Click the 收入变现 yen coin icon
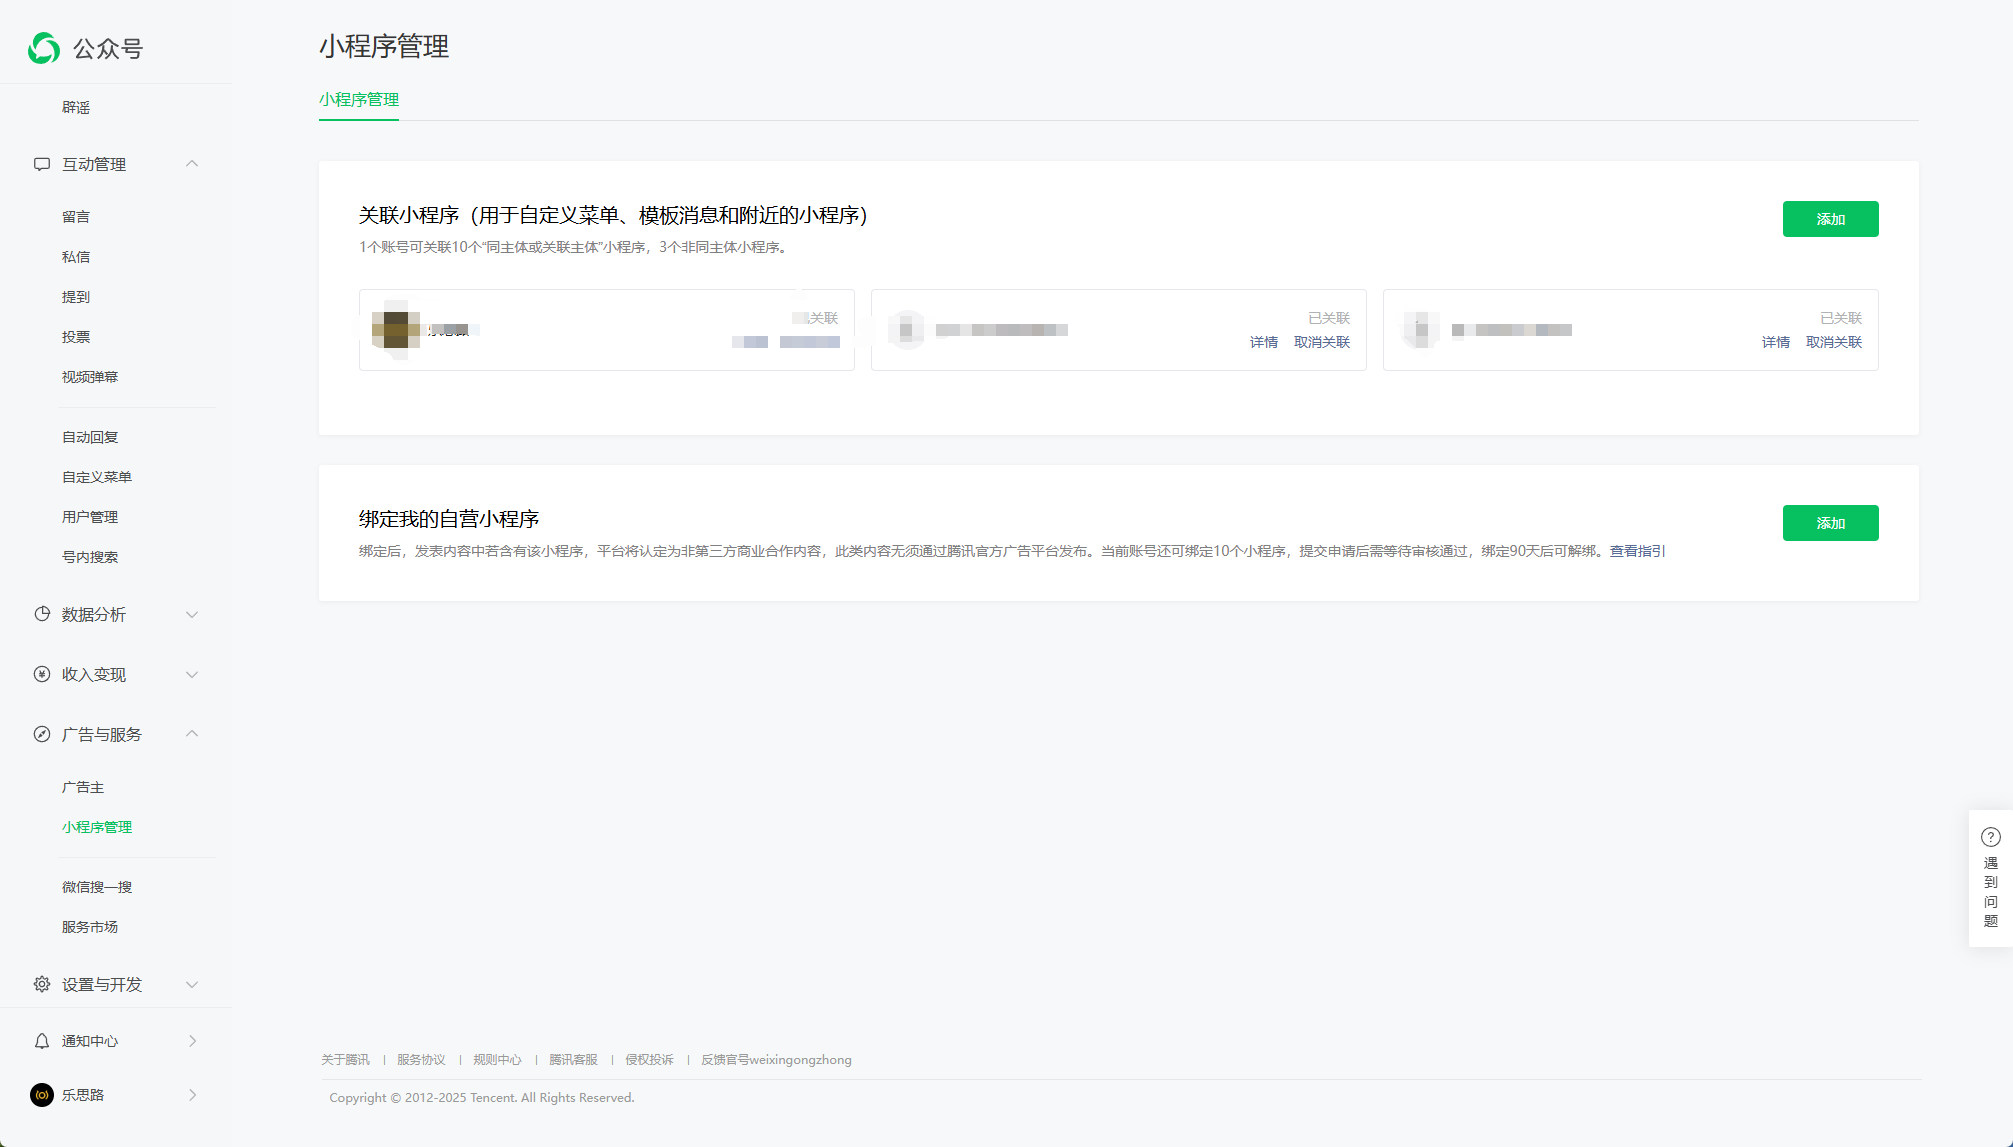The height and width of the screenshot is (1147, 2013). pos(42,674)
